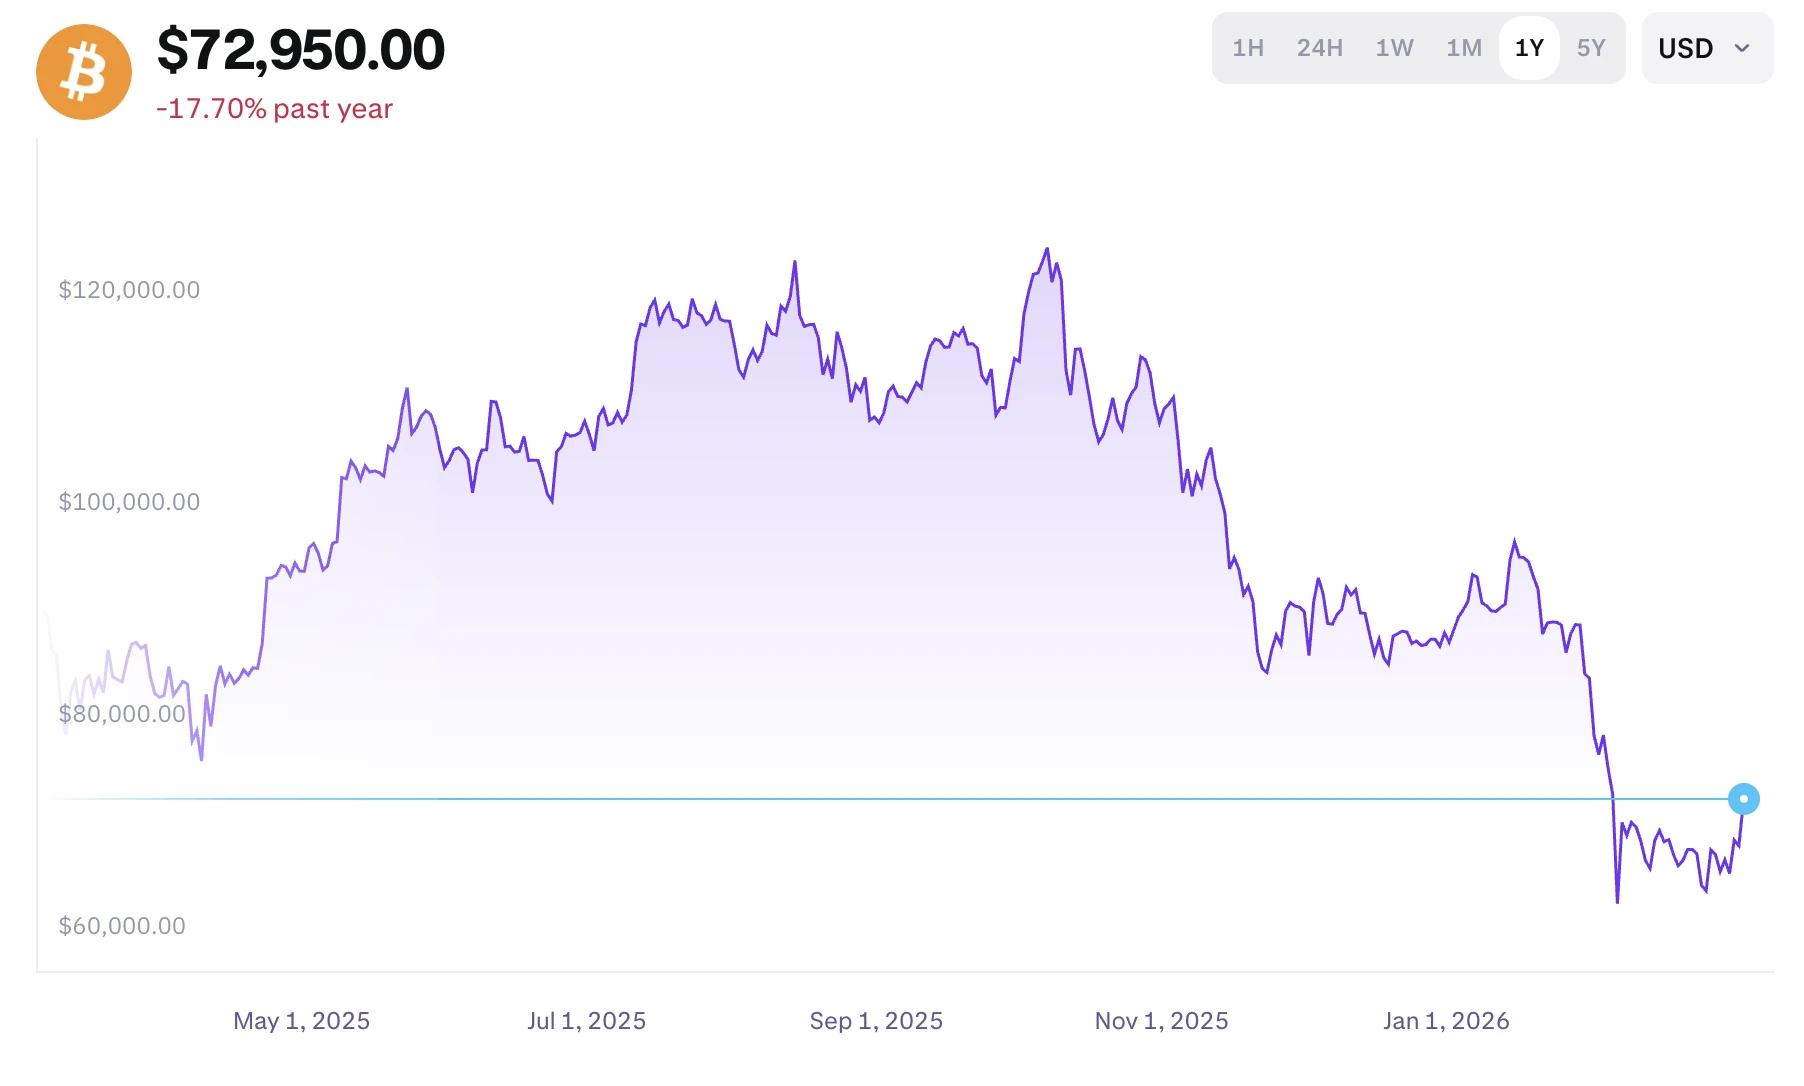Choose the 1M chart period
This screenshot has height=1086, width=1804.
(1463, 48)
